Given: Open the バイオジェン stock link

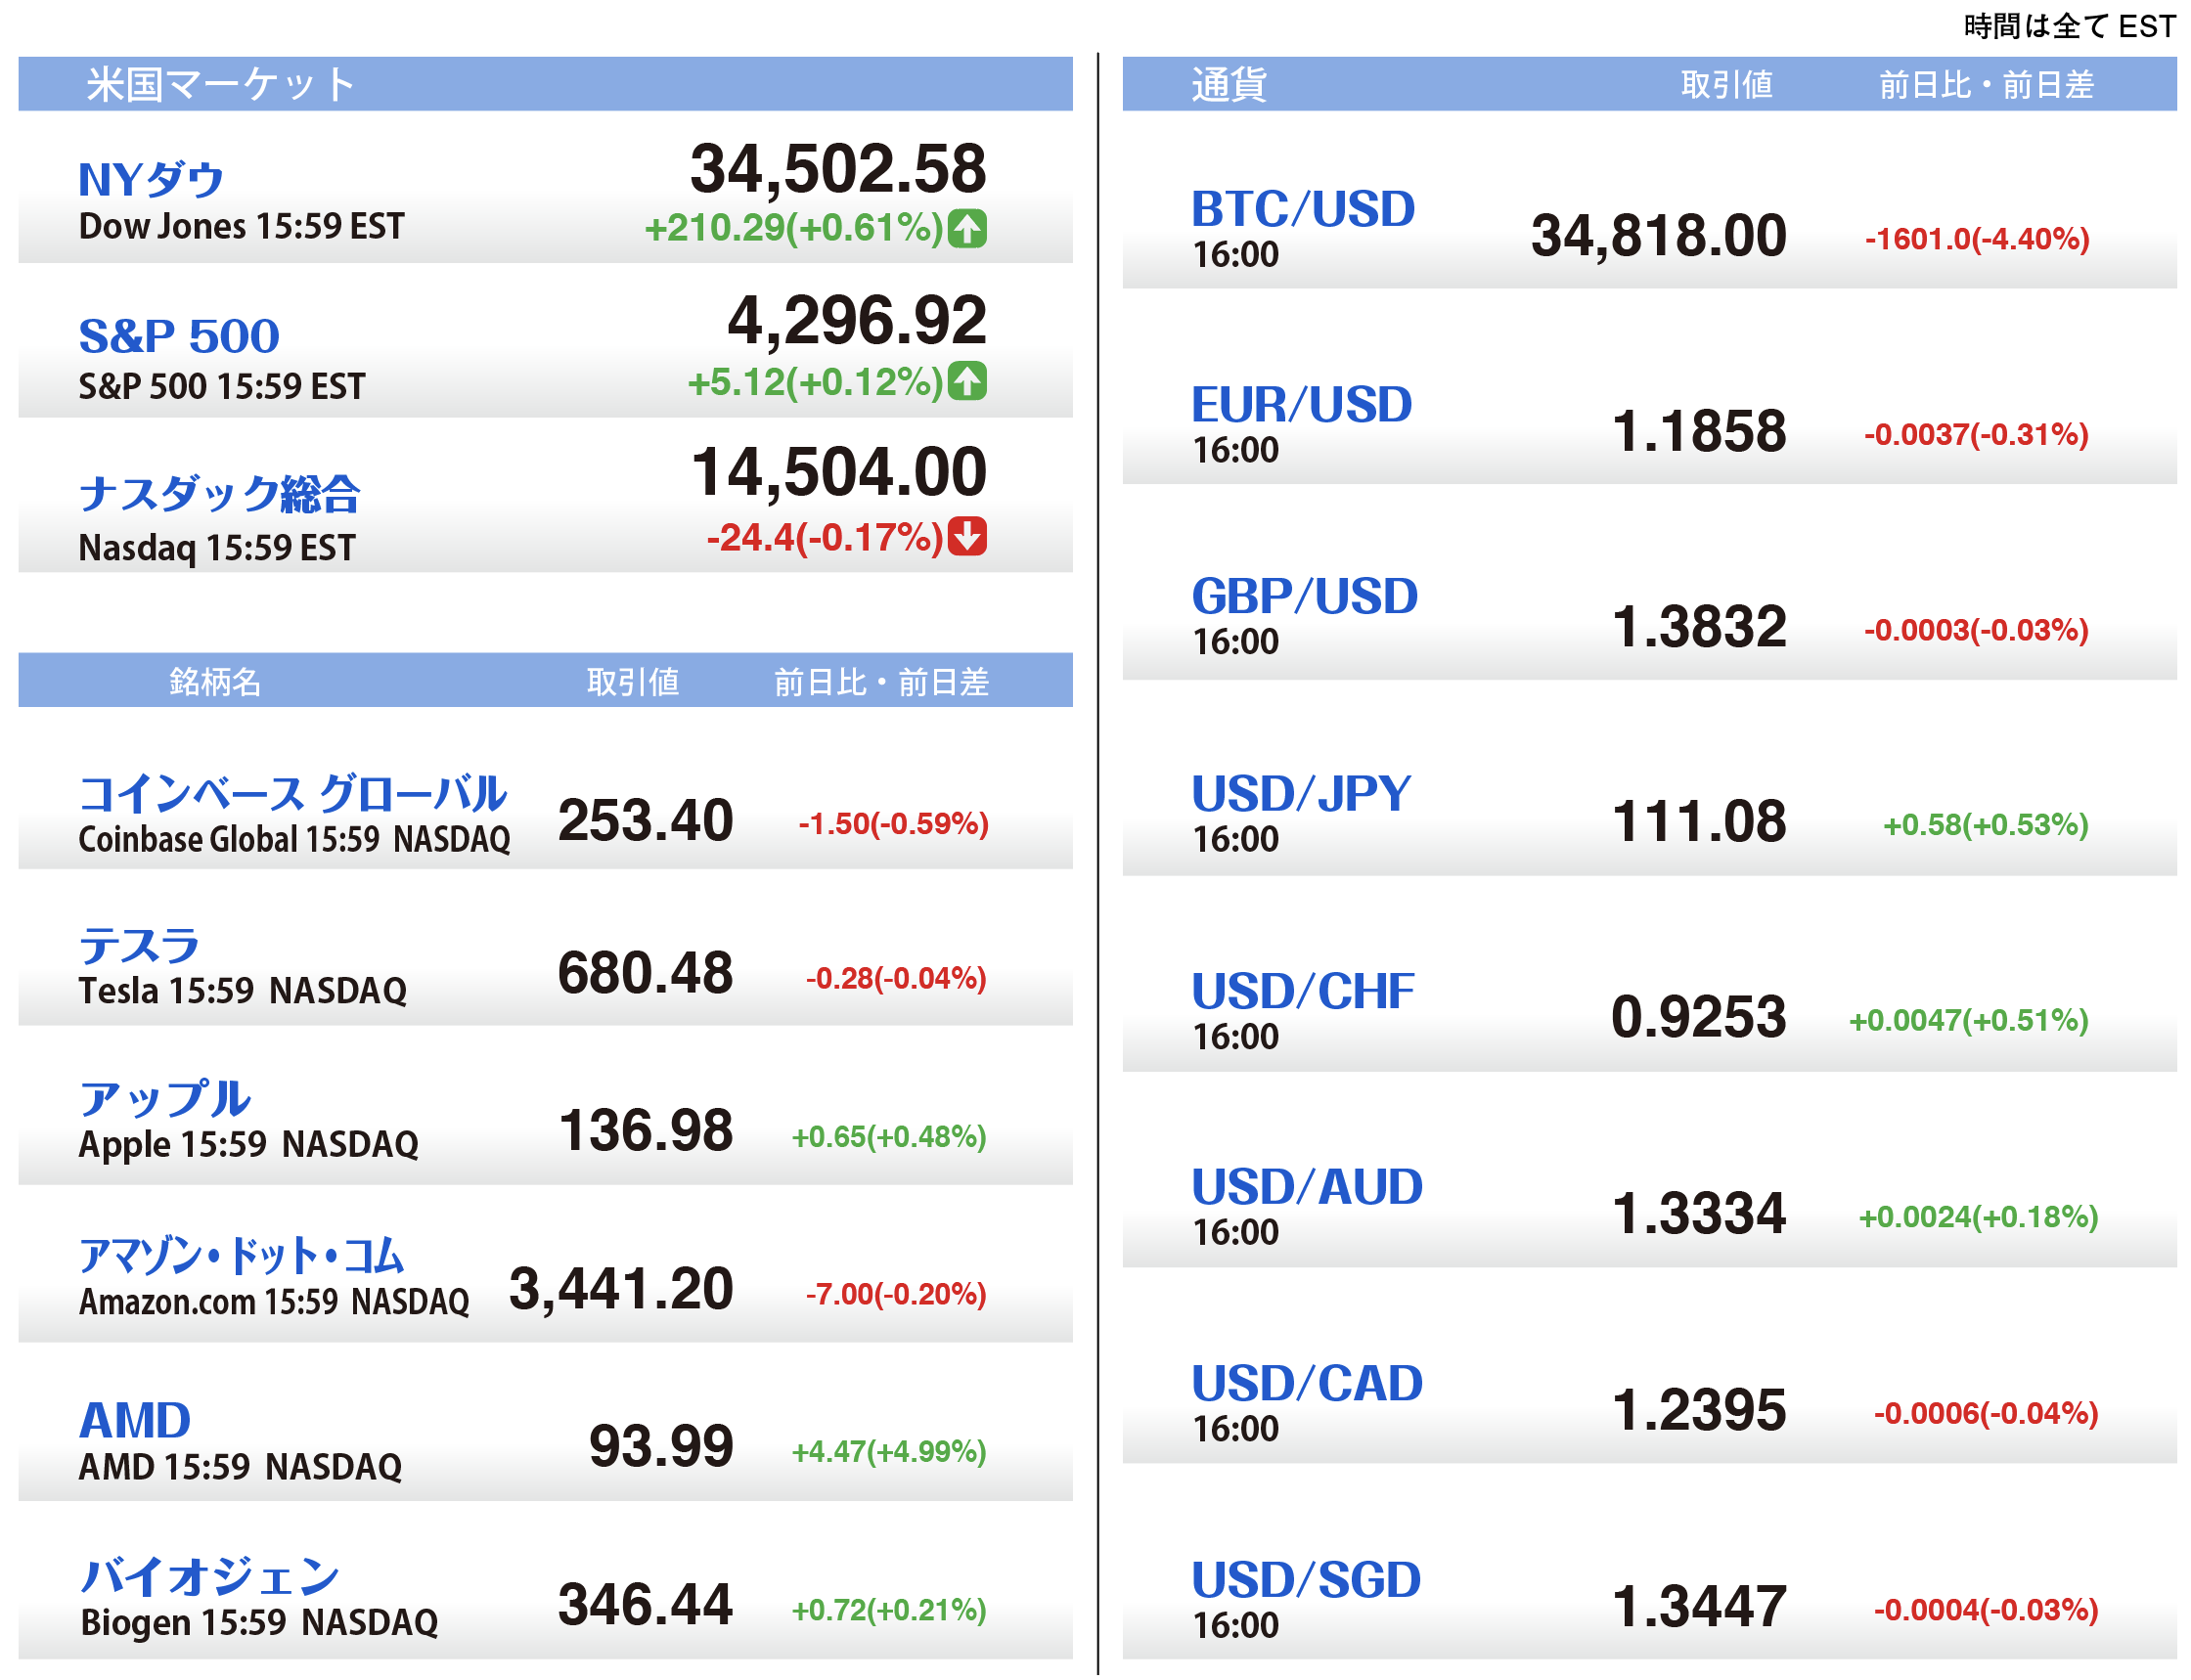Looking at the screenshot, I should 210,1577.
